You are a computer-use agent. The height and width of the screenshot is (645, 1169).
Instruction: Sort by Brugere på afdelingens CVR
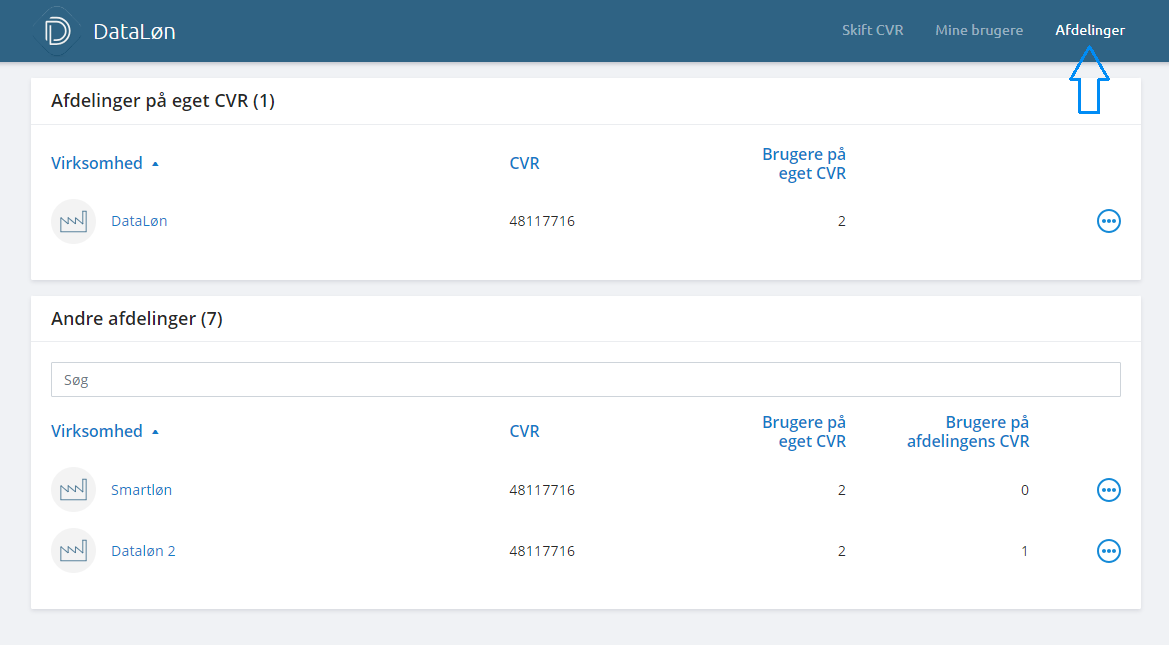coord(967,431)
